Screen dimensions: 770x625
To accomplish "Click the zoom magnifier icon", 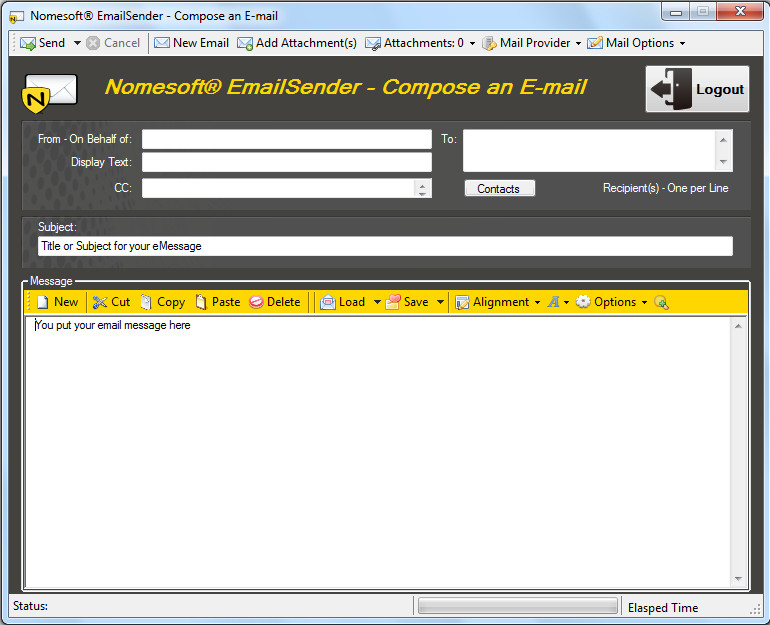I will pyautogui.click(x=661, y=302).
